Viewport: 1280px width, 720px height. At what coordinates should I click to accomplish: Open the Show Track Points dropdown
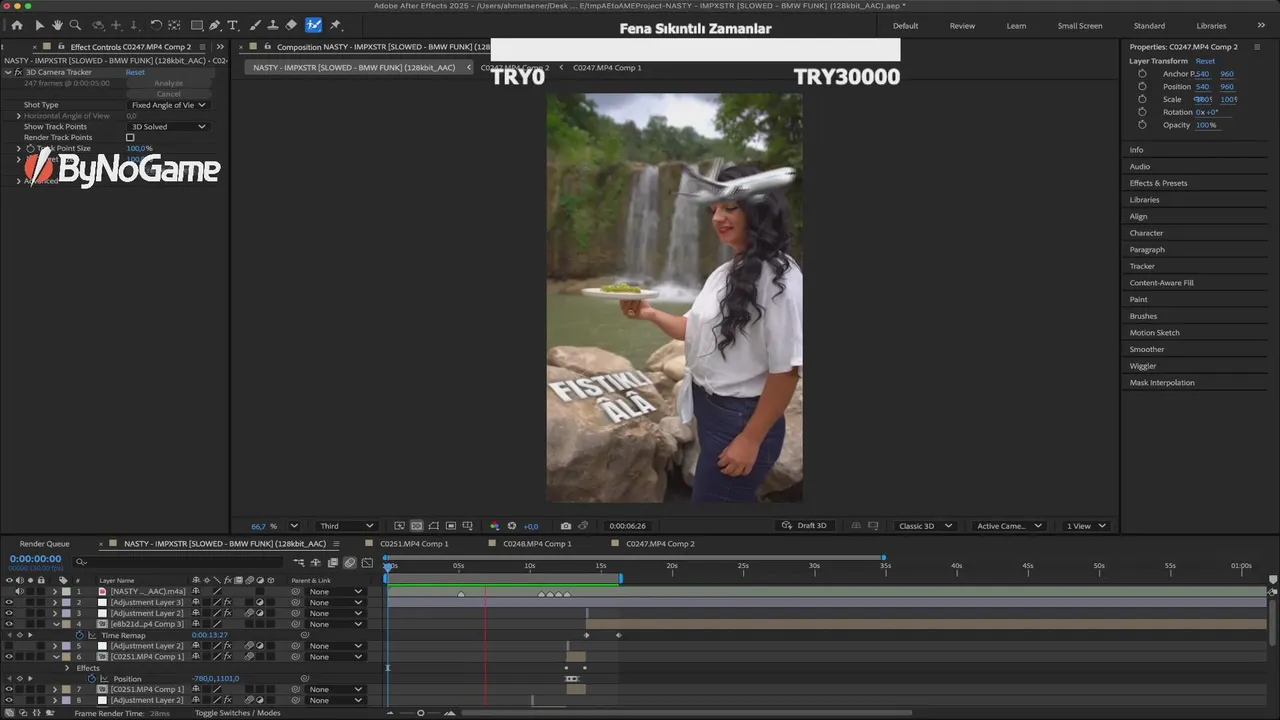point(168,127)
